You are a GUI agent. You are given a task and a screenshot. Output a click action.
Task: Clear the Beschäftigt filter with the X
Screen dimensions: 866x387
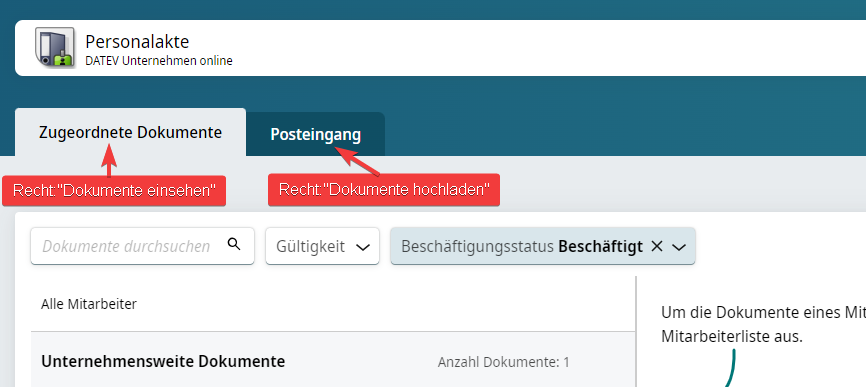pyautogui.click(x=657, y=246)
